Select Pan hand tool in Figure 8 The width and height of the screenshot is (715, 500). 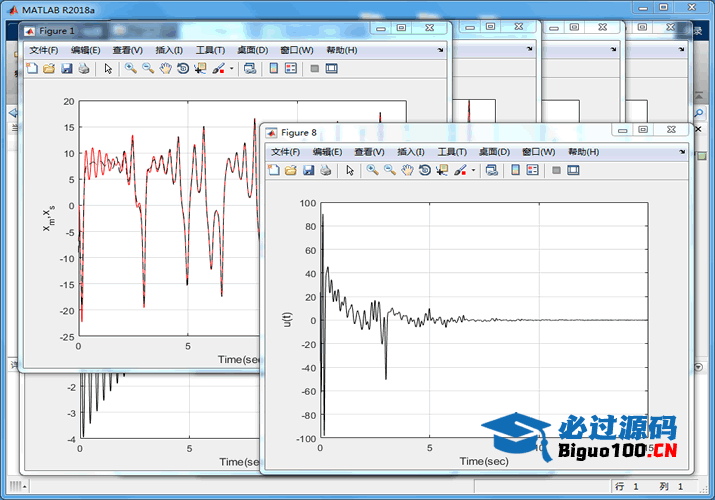click(407, 170)
